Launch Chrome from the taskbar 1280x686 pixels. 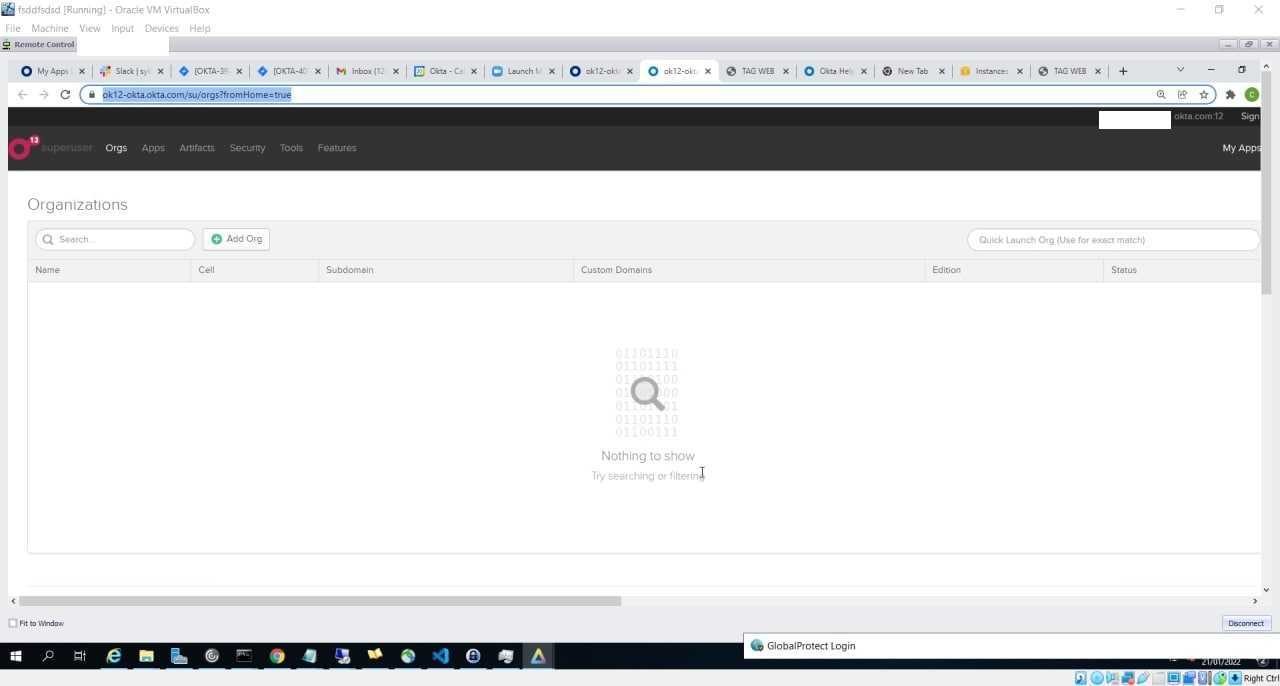[x=277, y=656]
